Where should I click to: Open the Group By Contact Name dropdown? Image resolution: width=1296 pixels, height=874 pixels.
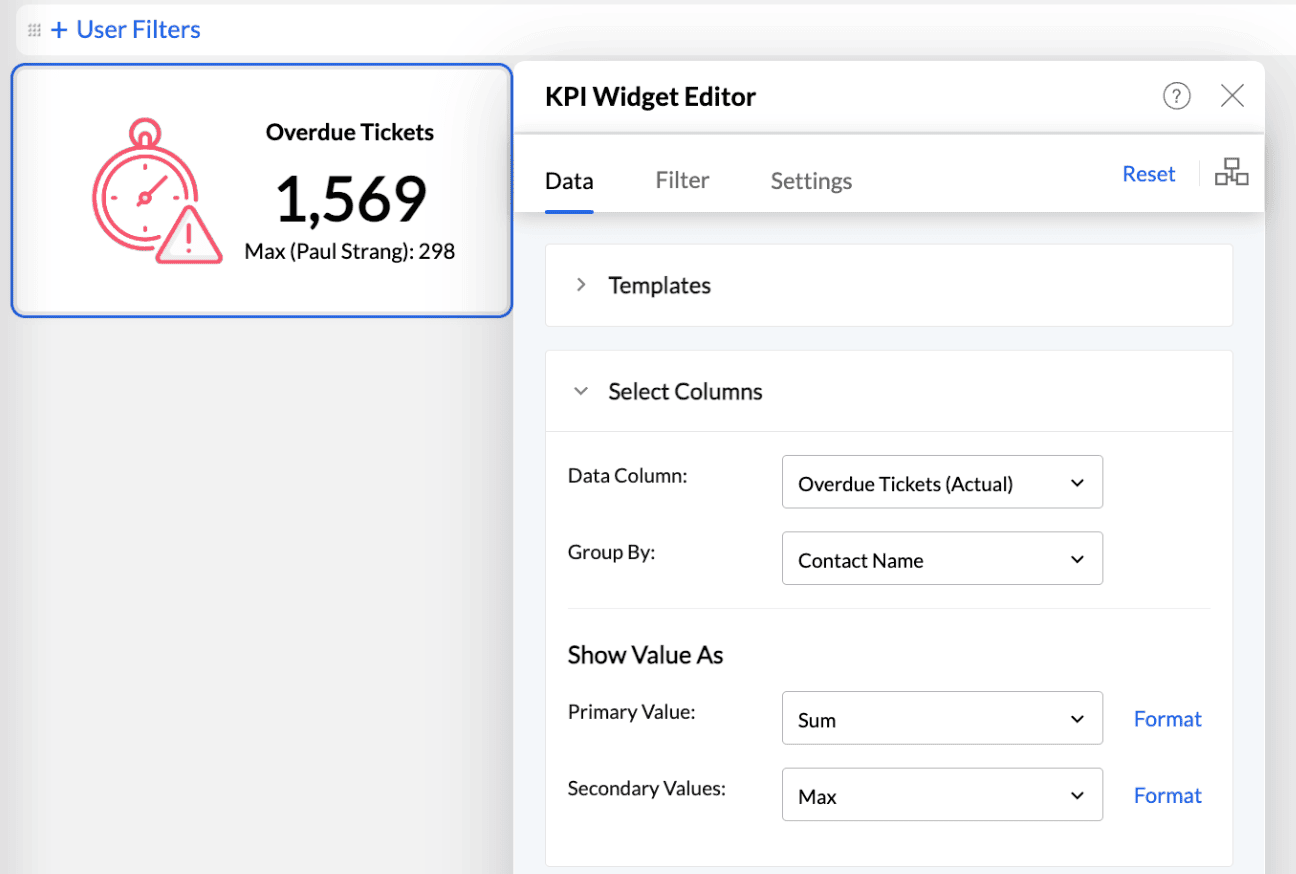(941, 559)
